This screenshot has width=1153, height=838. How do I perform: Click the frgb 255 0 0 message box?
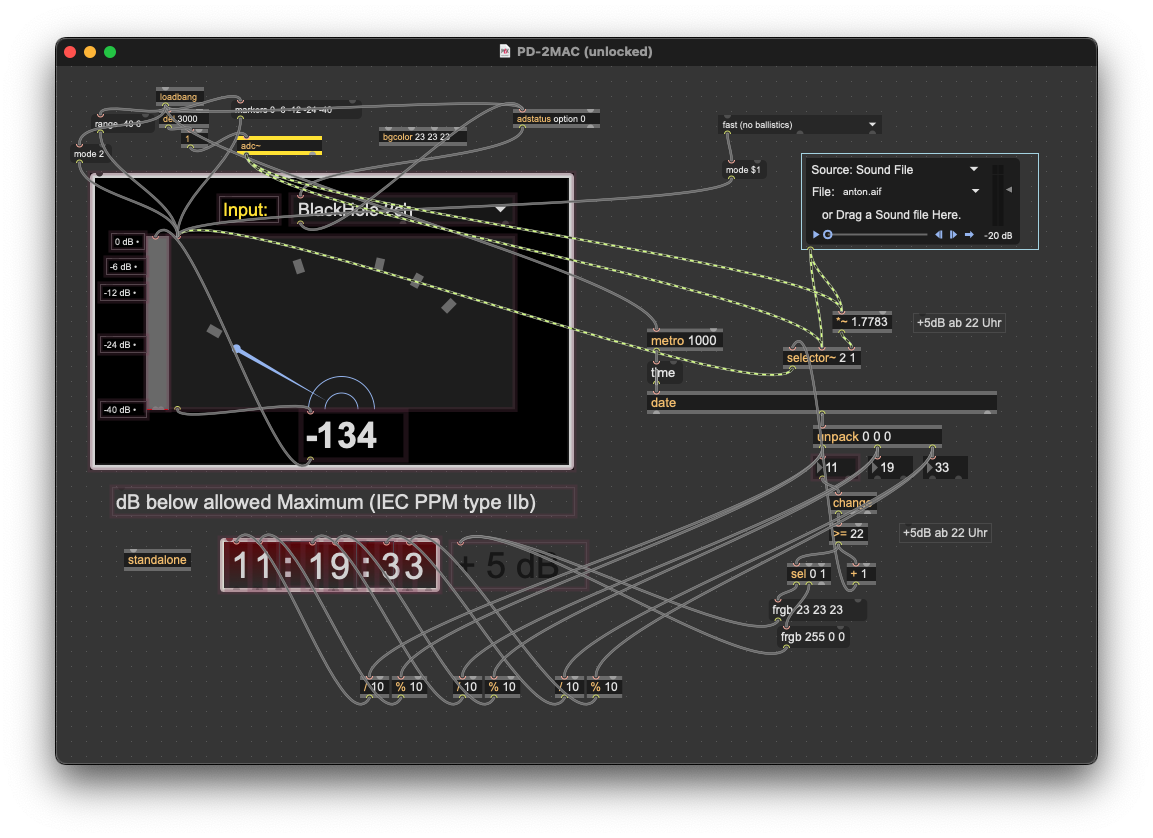point(812,636)
